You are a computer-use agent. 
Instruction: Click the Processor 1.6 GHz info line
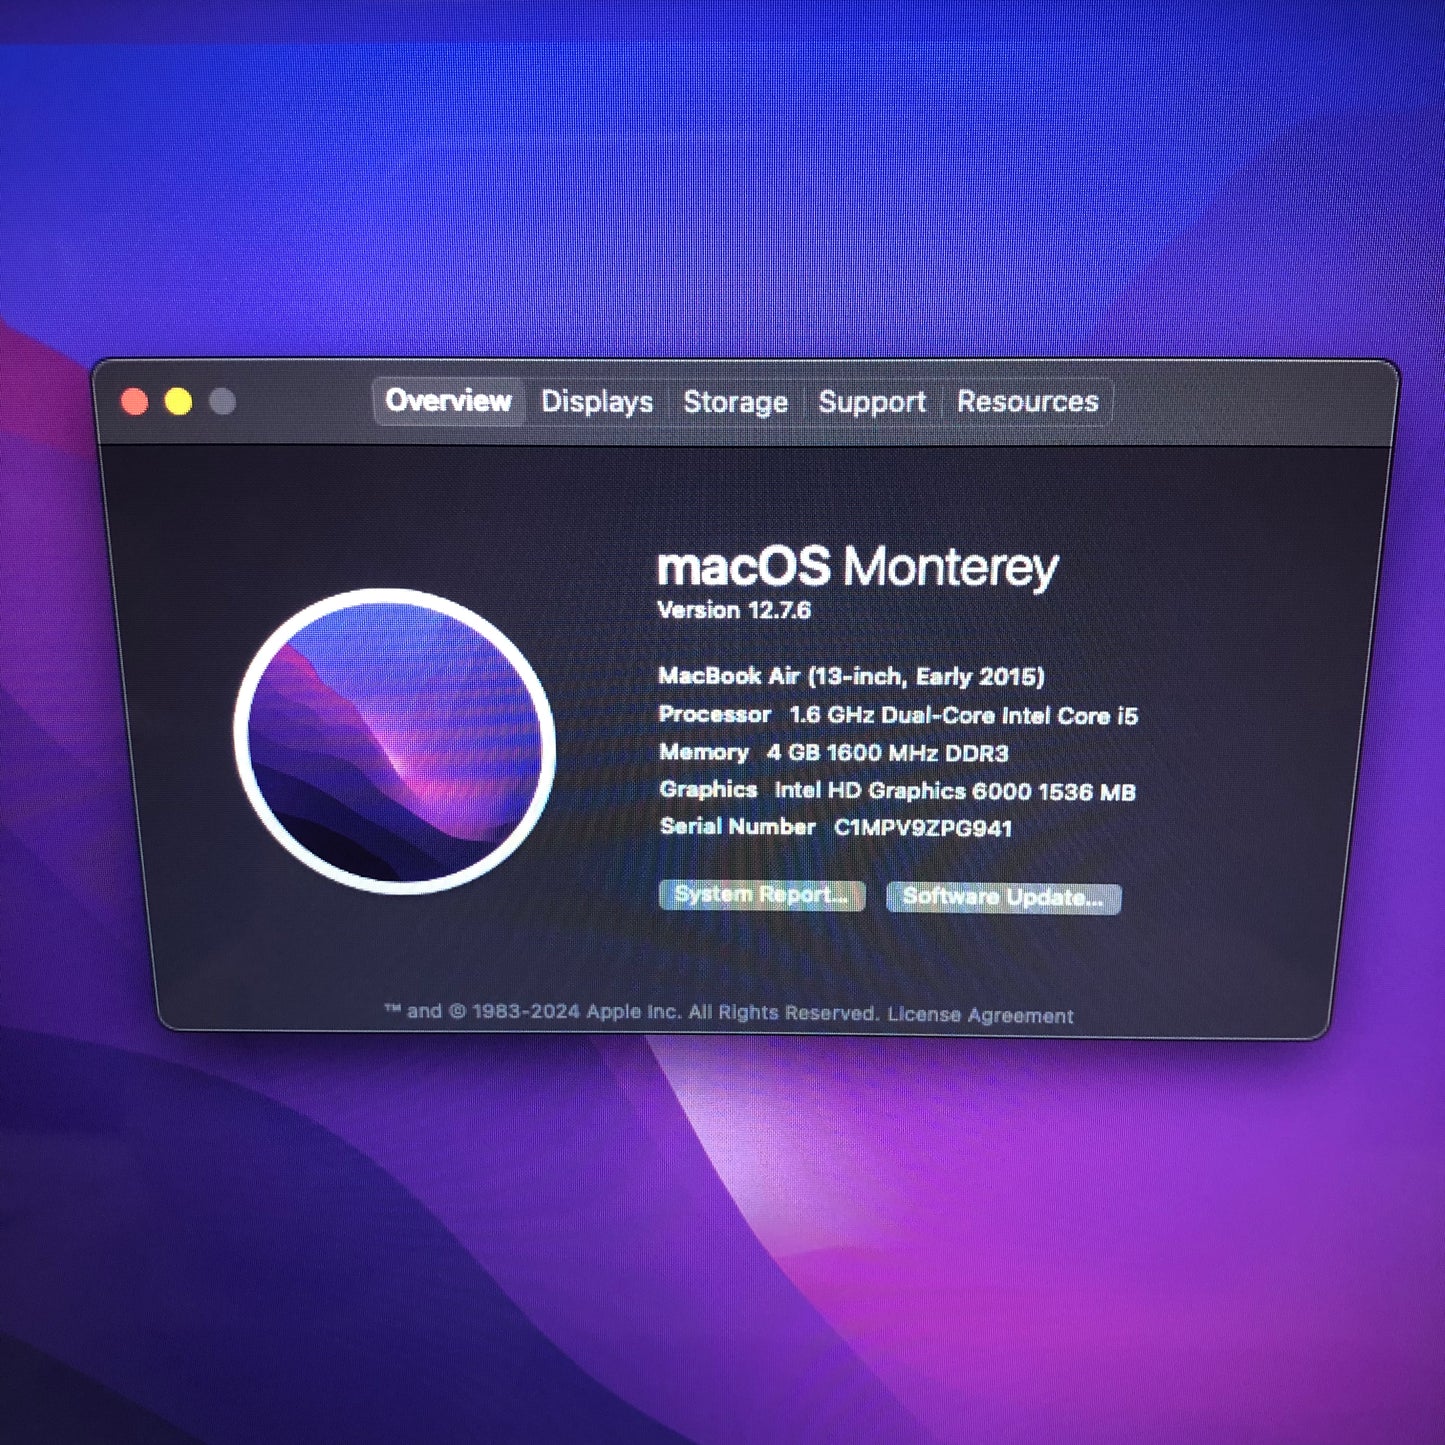897,715
